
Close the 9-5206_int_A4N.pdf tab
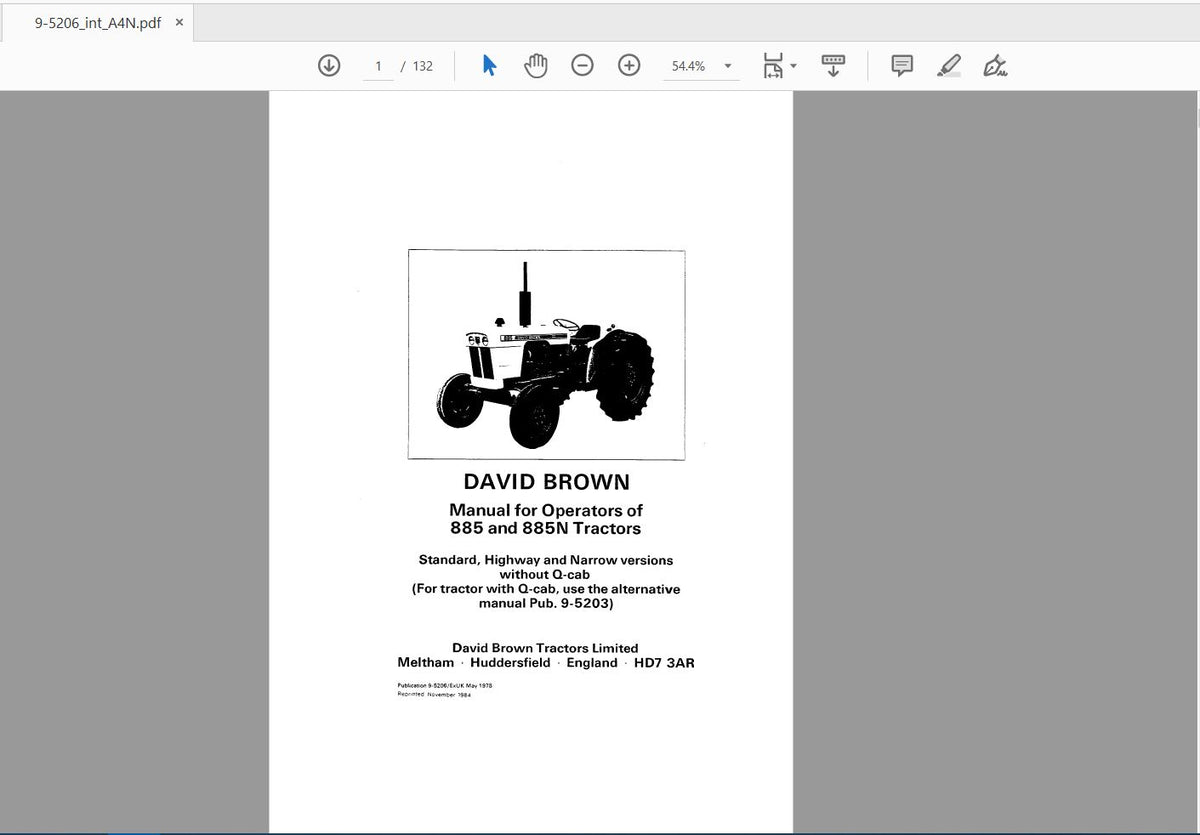tap(179, 22)
